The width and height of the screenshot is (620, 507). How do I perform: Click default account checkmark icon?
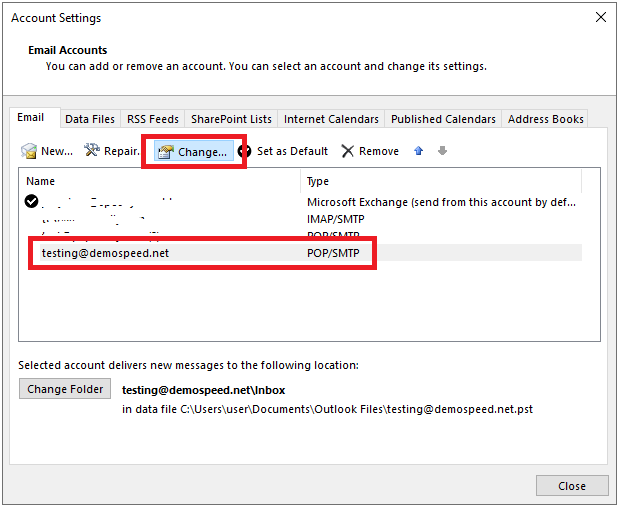point(32,201)
